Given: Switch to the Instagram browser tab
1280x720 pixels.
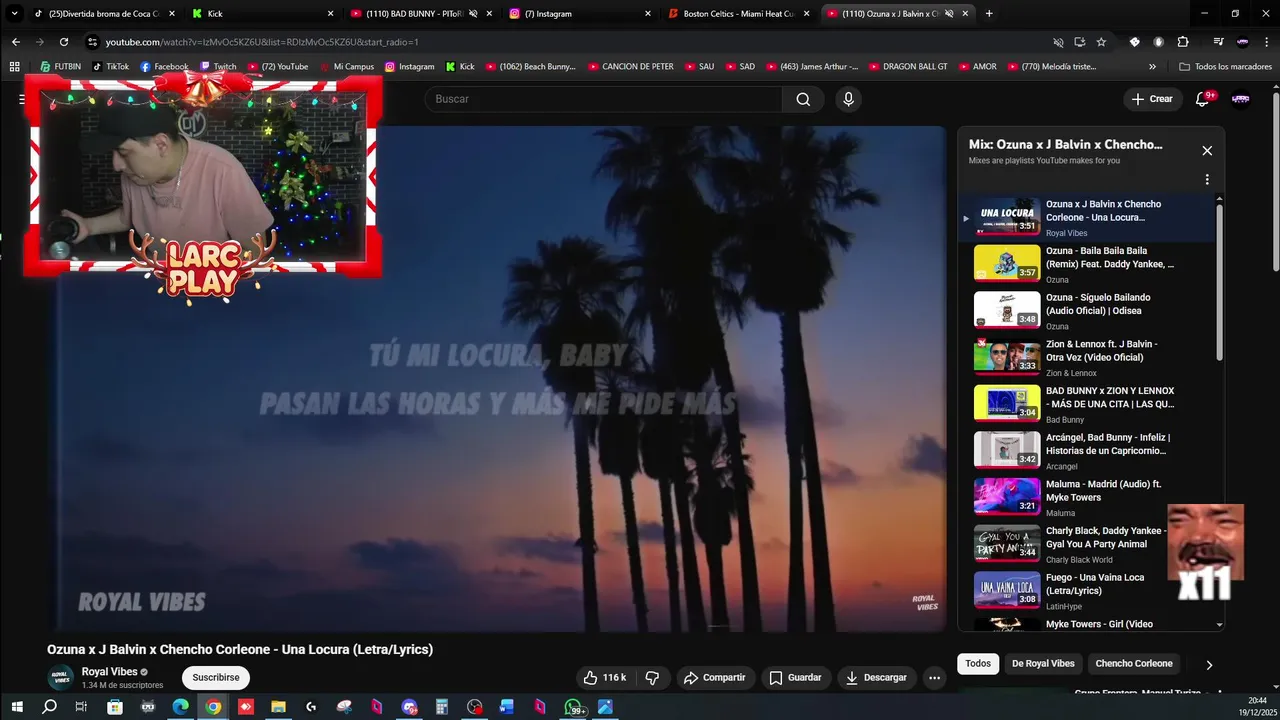Looking at the screenshot, I should click(x=579, y=14).
